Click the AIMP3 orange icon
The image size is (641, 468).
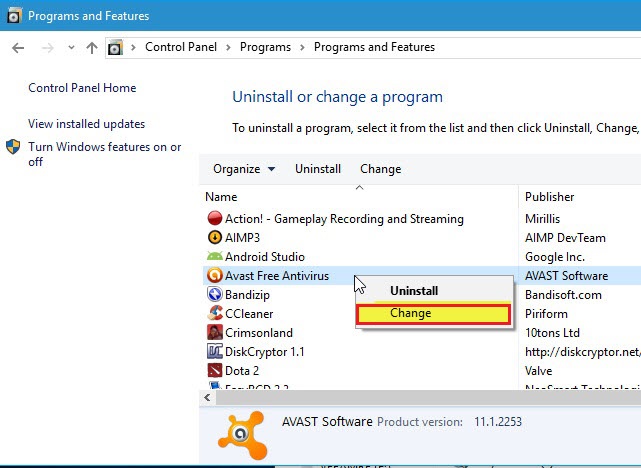tap(215, 237)
